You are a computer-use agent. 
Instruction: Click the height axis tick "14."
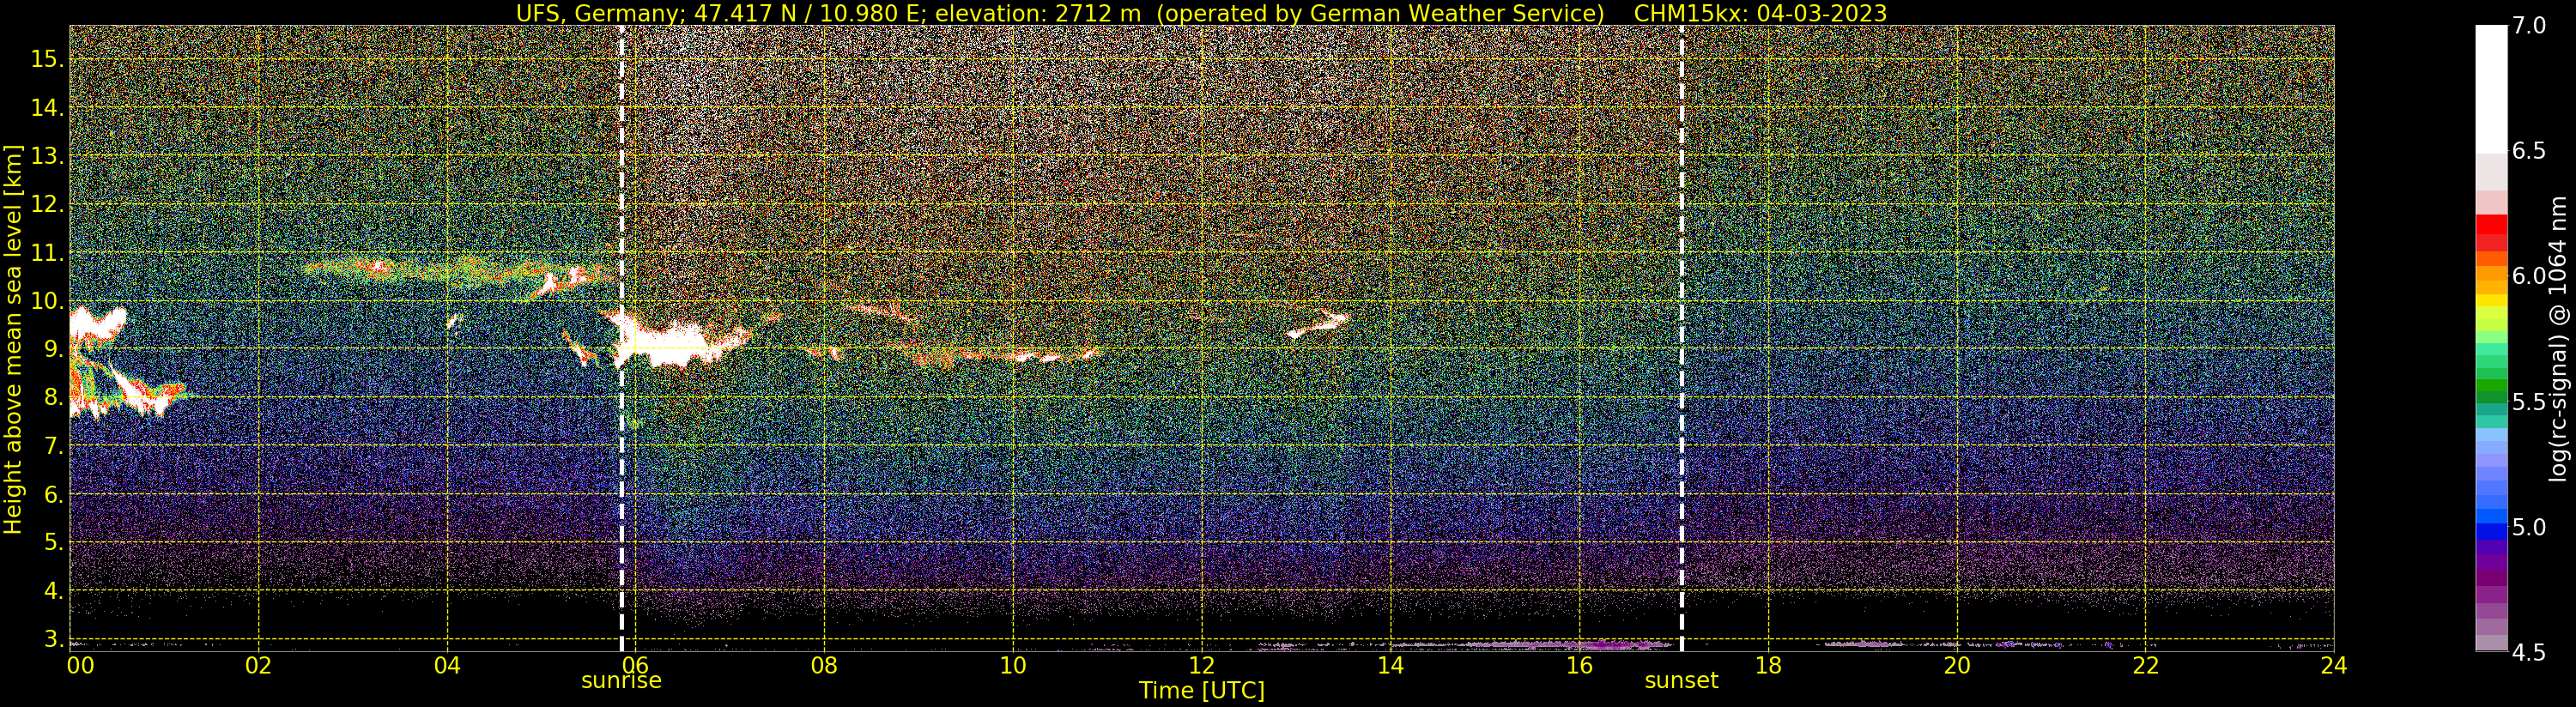(47, 107)
